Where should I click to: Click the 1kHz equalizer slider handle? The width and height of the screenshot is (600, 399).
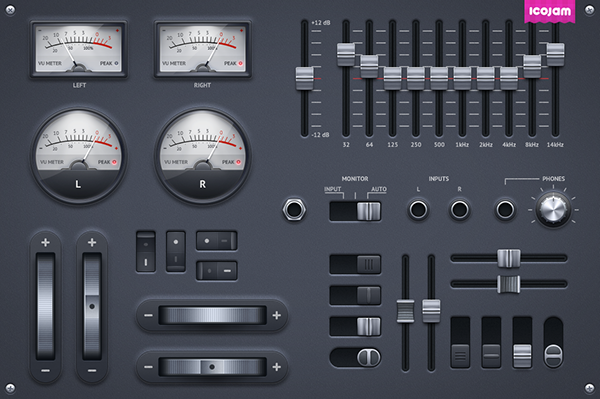(x=462, y=78)
